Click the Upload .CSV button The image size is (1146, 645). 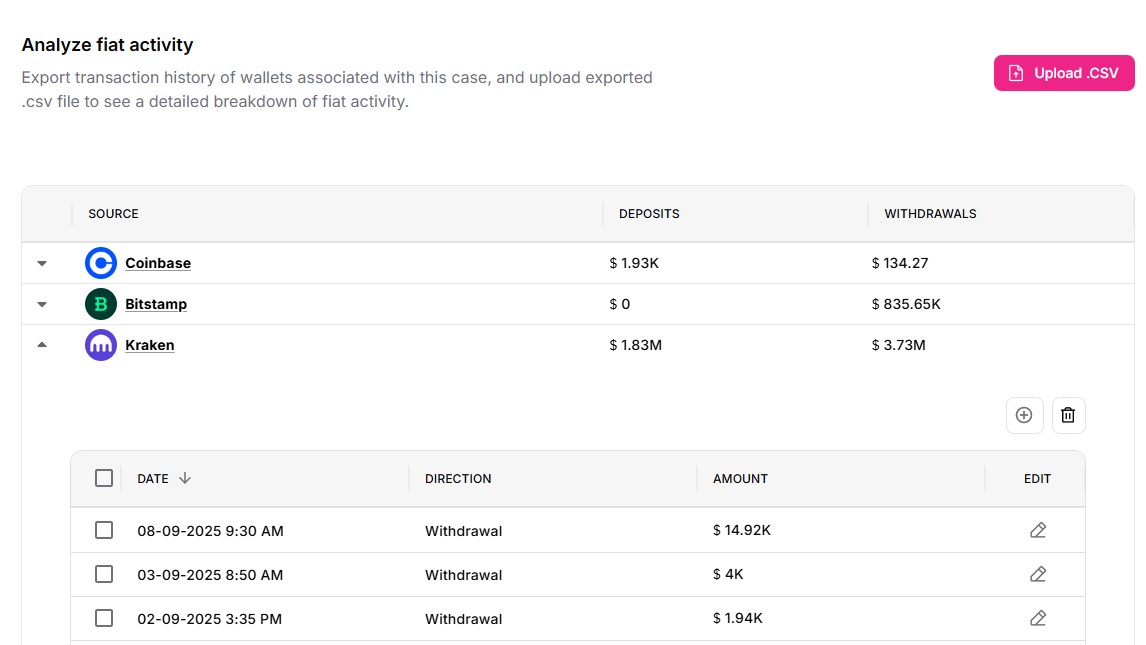click(x=1063, y=73)
